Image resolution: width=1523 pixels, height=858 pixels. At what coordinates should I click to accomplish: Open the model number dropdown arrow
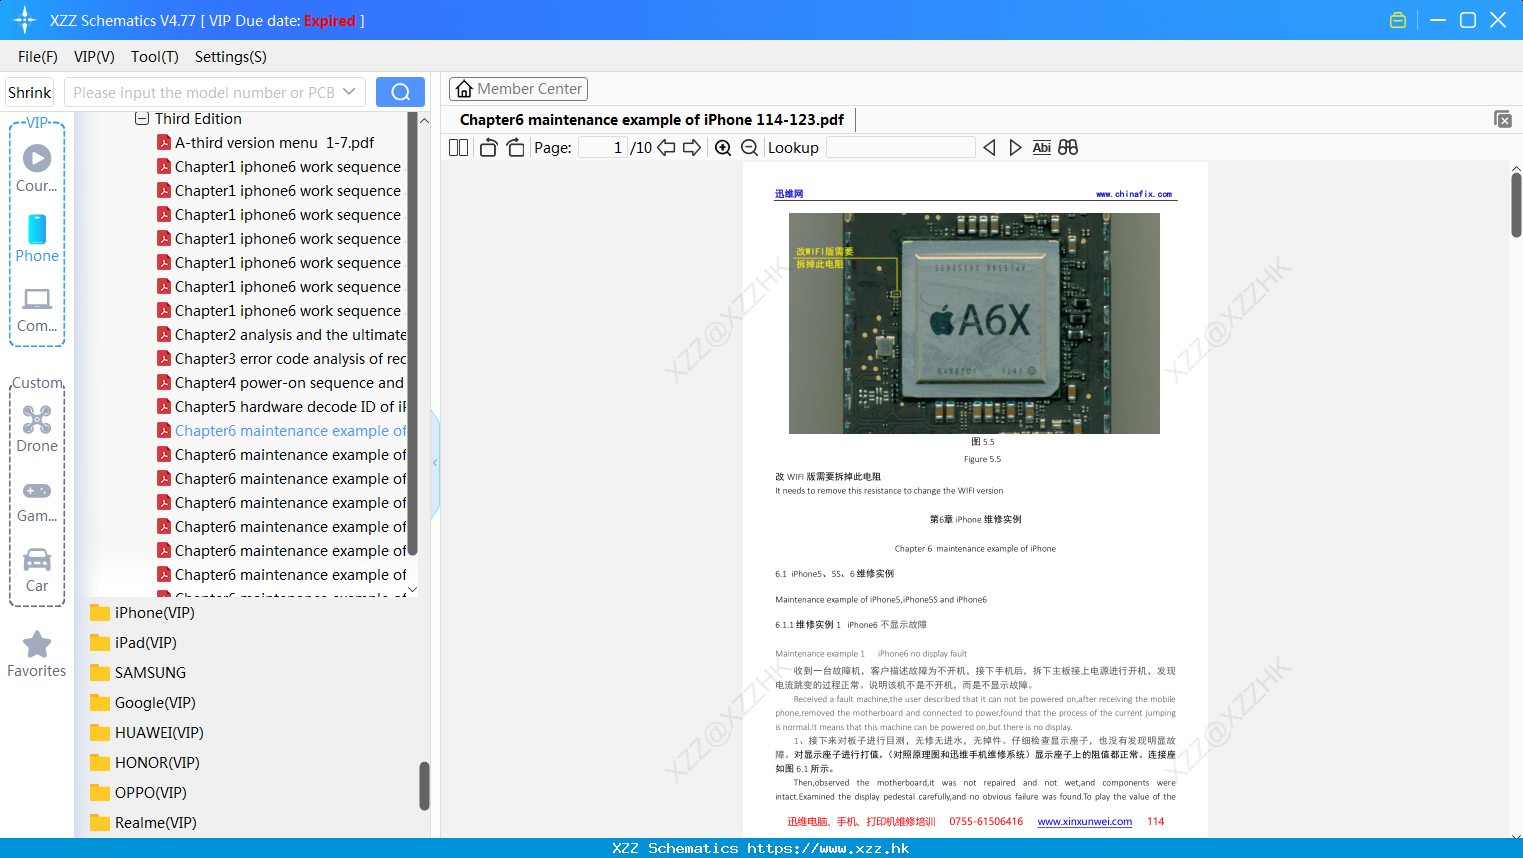tap(349, 92)
